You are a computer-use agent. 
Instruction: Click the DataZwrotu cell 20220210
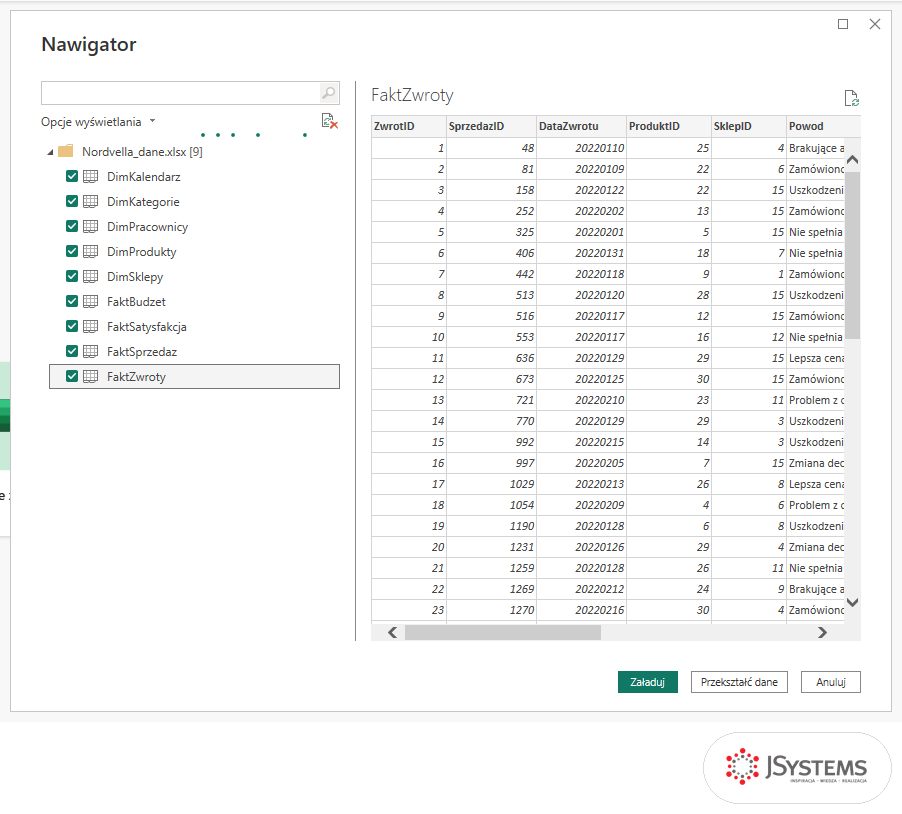(x=582, y=400)
